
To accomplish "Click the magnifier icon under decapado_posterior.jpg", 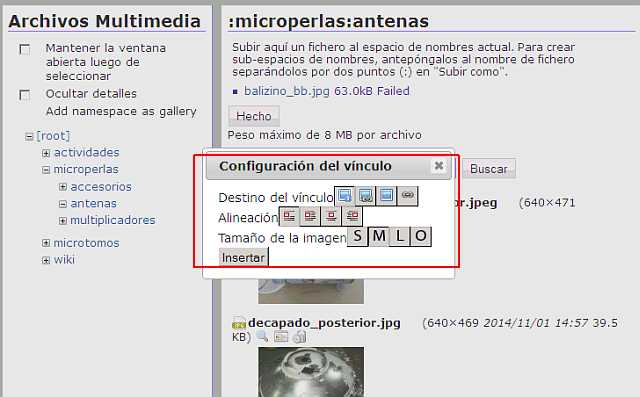I will pyautogui.click(x=262, y=337).
